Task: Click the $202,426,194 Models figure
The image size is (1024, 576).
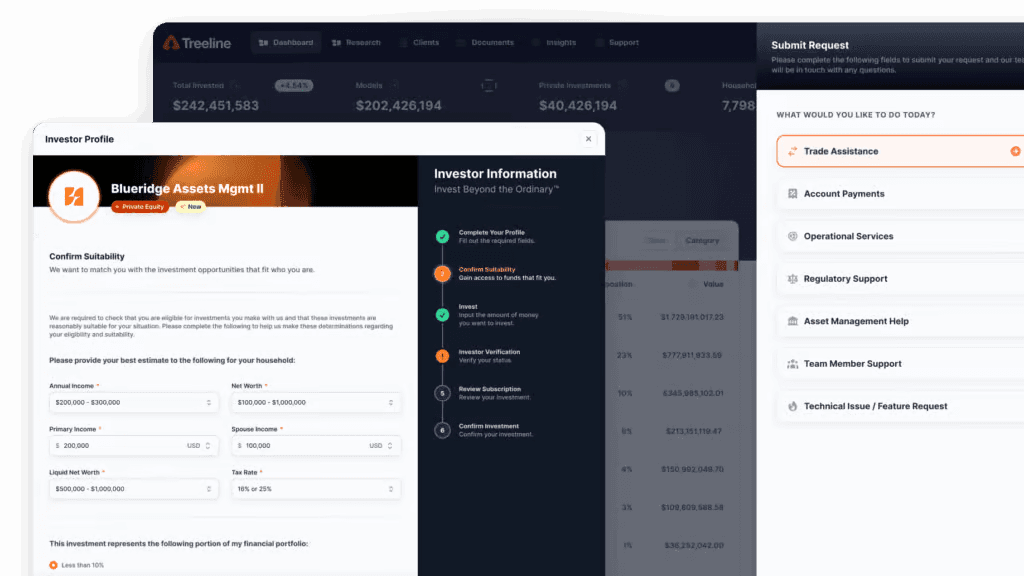Action: tap(398, 105)
